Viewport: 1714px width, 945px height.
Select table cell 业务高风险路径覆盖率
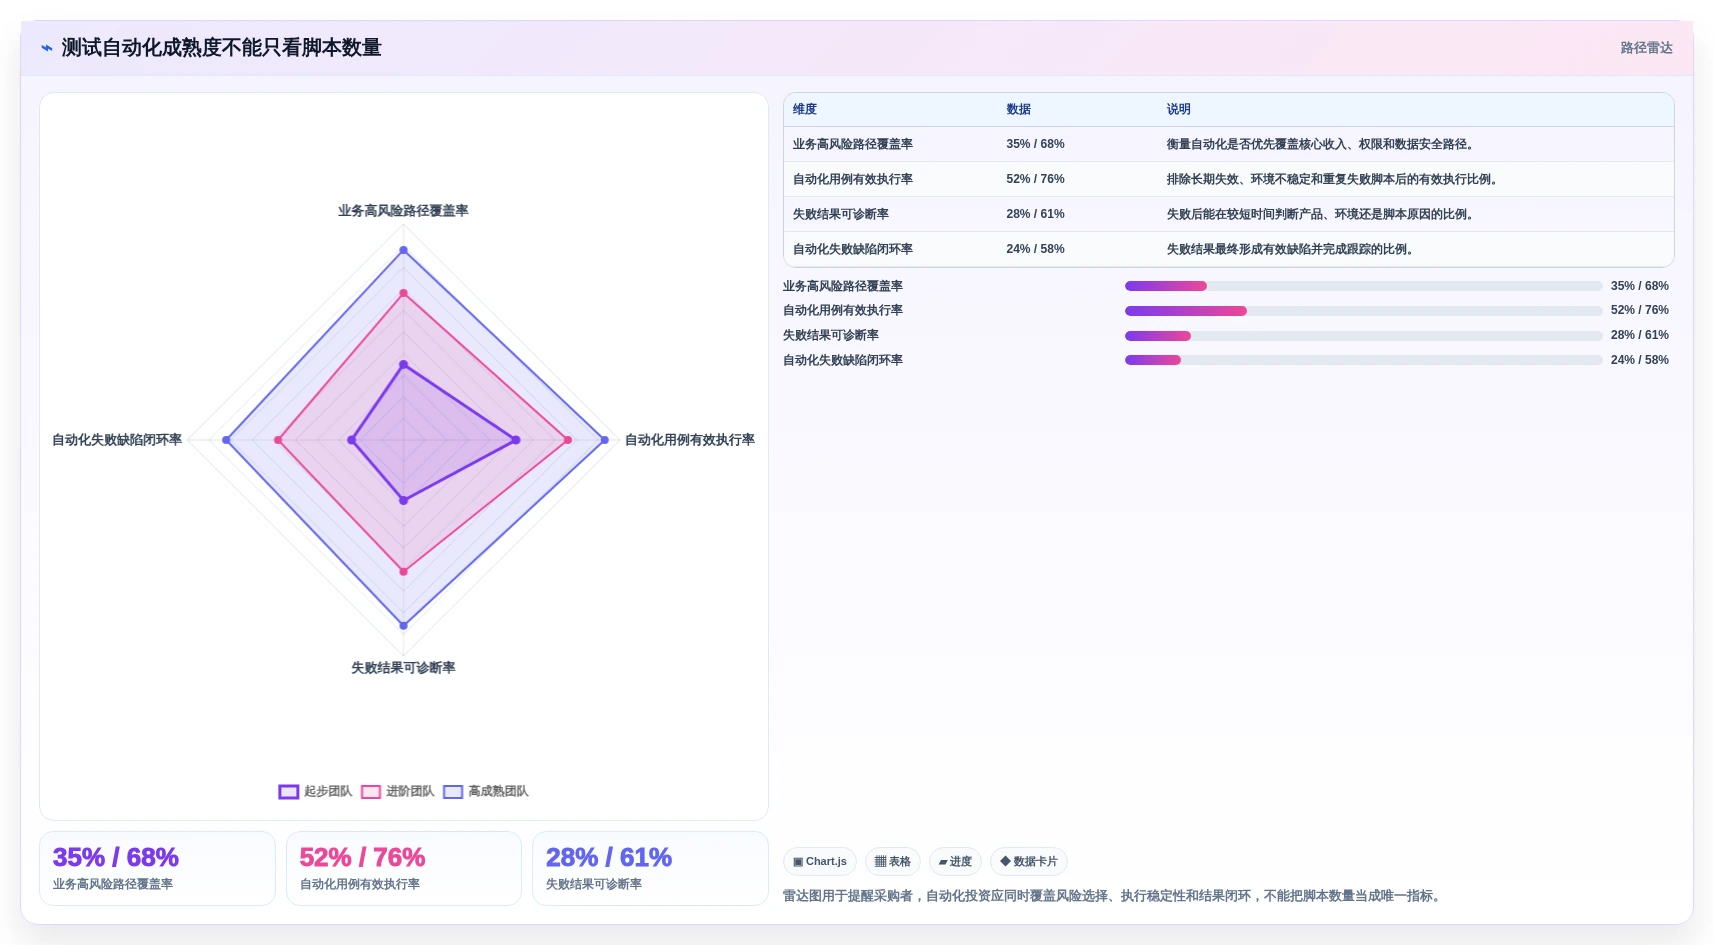point(853,145)
